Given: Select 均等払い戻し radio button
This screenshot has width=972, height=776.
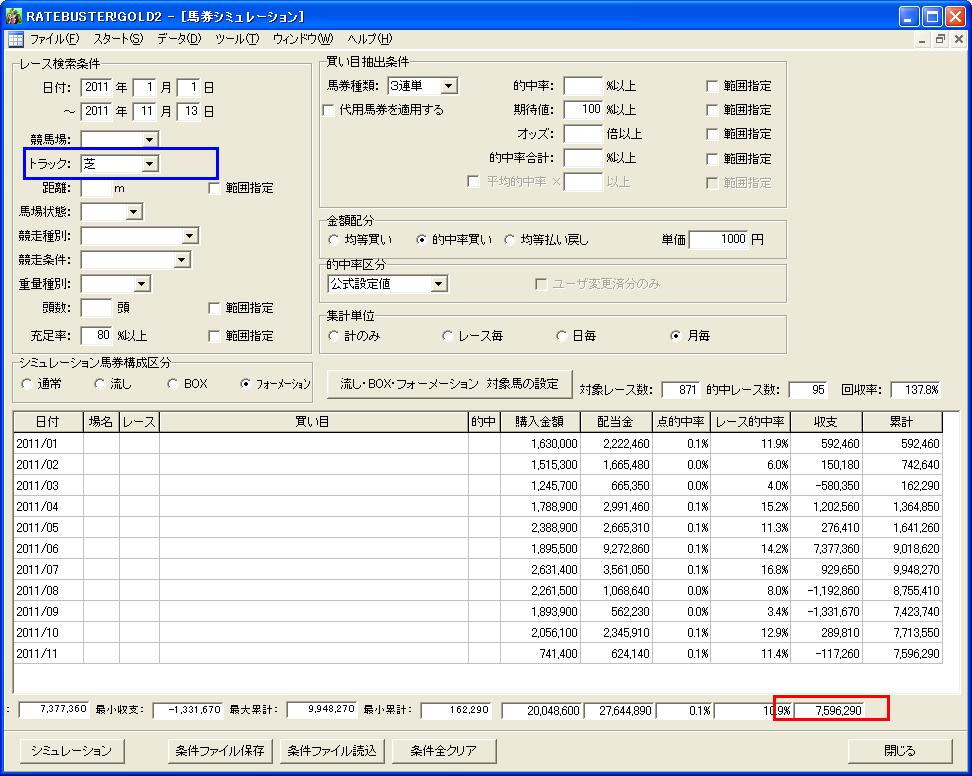Looking at the screenshot, I should click(x=510, y=239).
